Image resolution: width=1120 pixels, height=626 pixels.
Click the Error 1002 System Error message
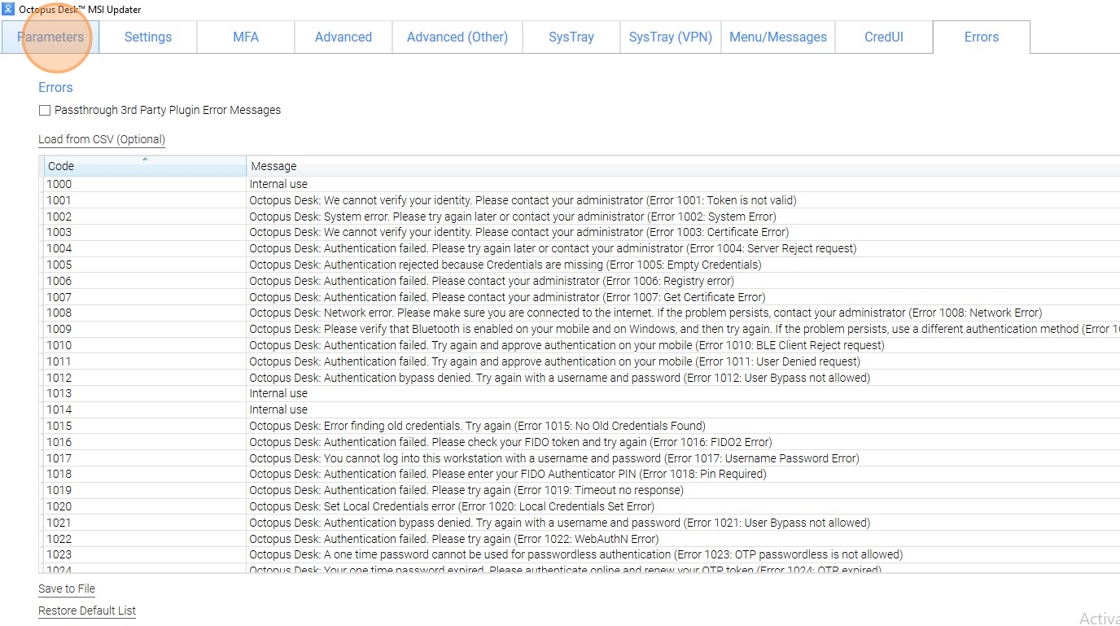[x=513, y=217]
